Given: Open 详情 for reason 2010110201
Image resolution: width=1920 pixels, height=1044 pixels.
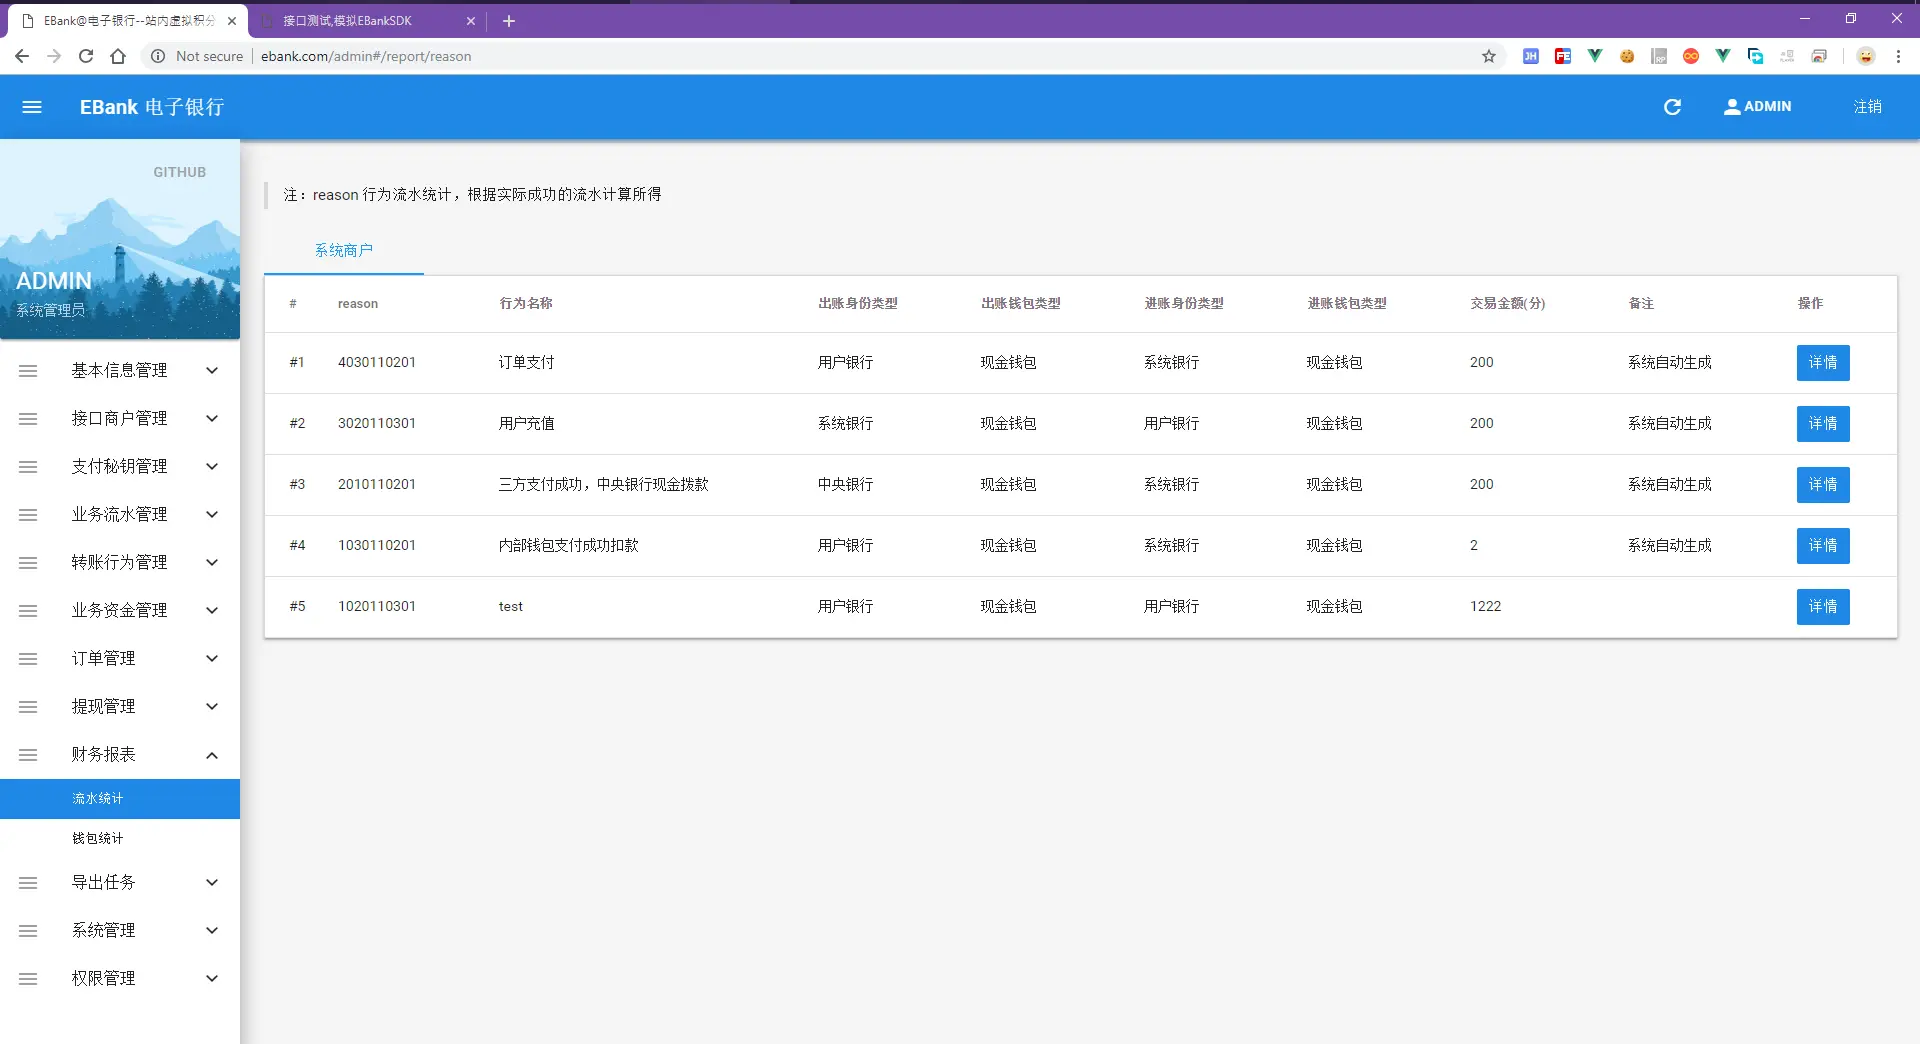Looking at the screenshot, I should point(1823,485).
